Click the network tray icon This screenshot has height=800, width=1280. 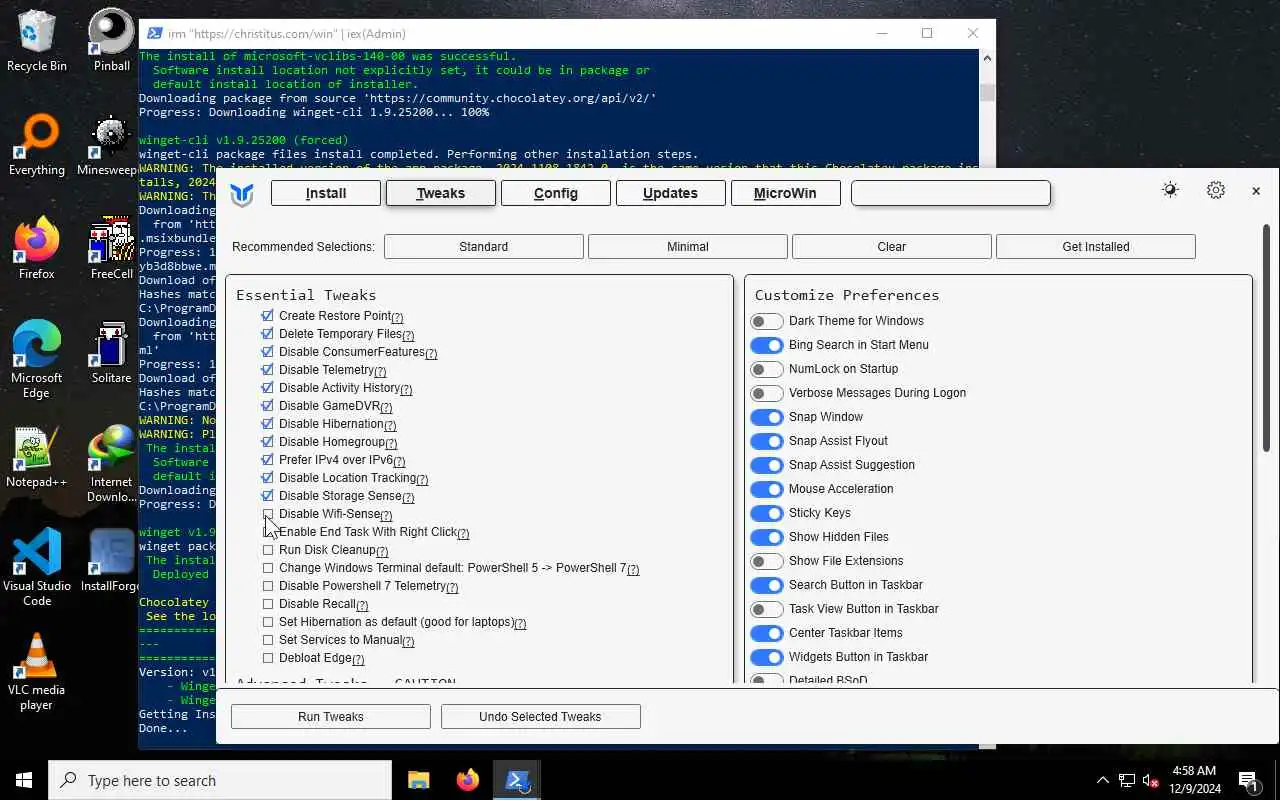[1127, 780]
